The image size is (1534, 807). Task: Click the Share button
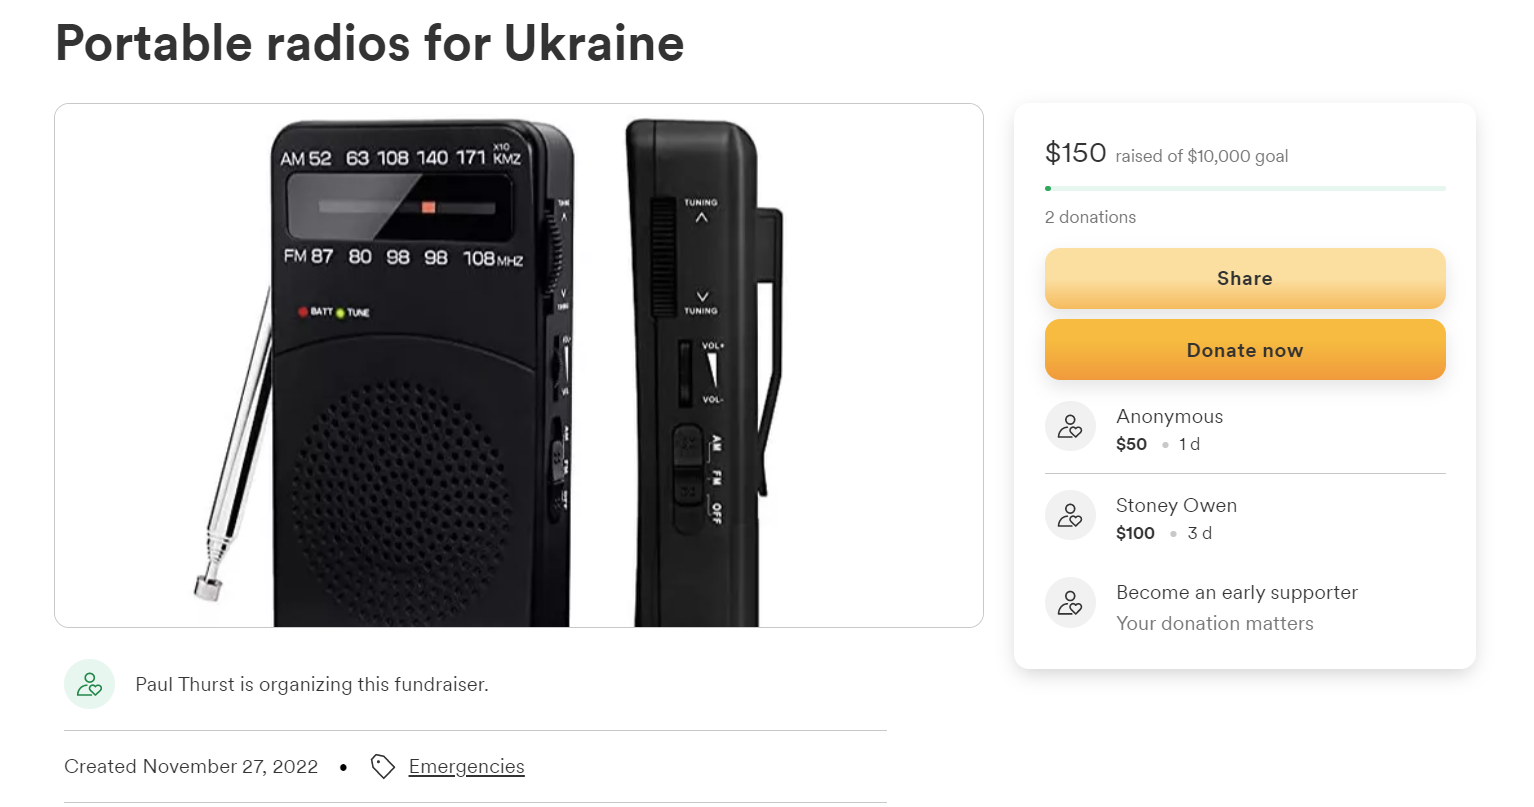tap(1244, 278)
